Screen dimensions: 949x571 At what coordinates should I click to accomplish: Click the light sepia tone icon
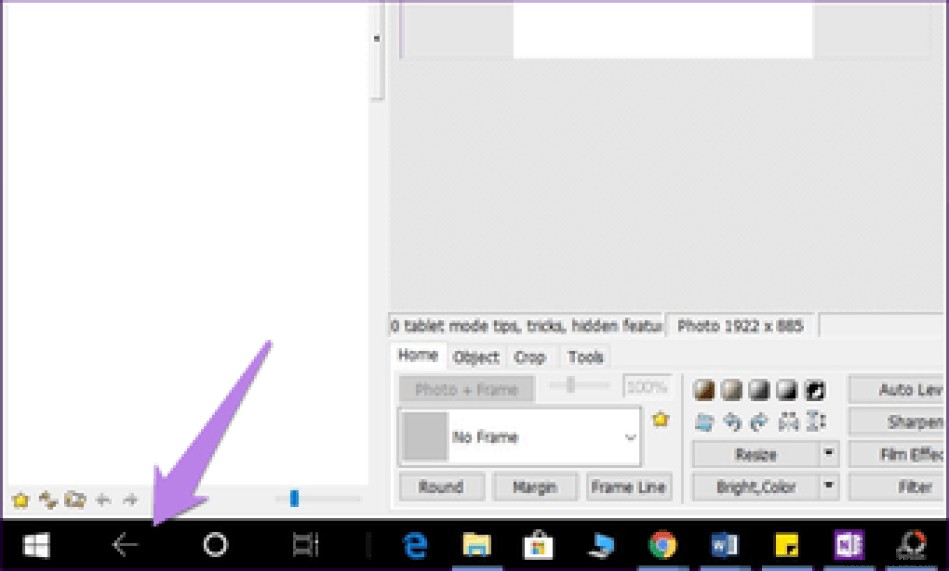(x=731, y=390)
